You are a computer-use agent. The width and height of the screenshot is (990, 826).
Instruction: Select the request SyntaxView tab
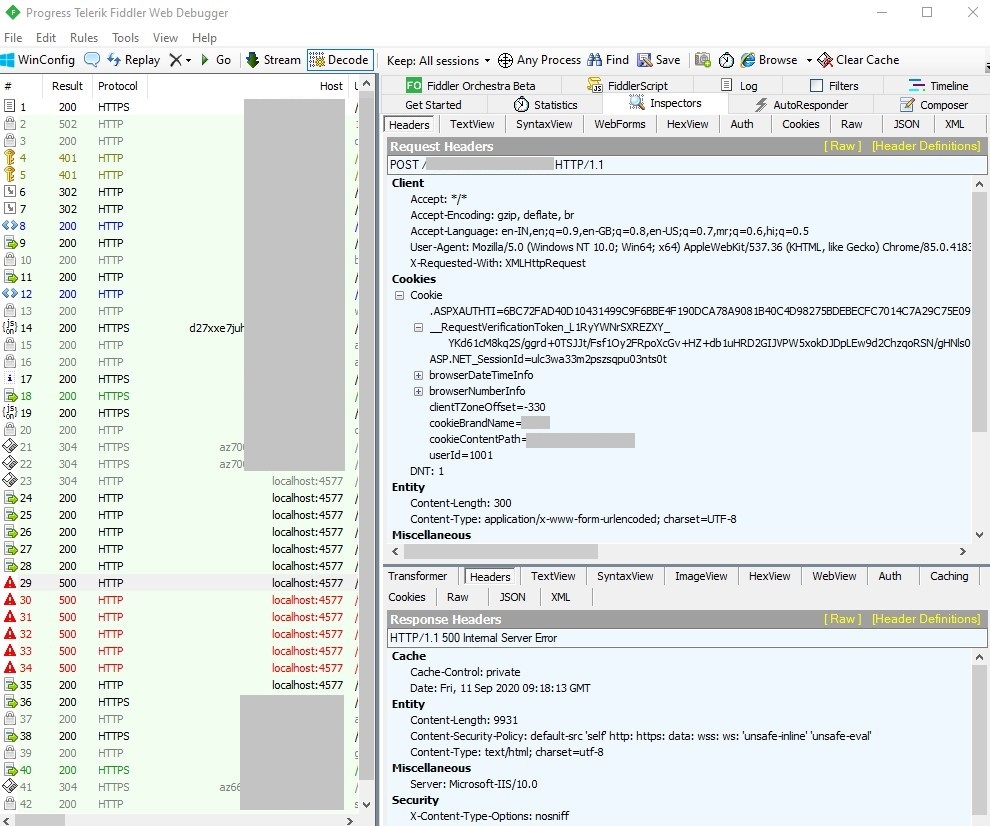[544, 124]
